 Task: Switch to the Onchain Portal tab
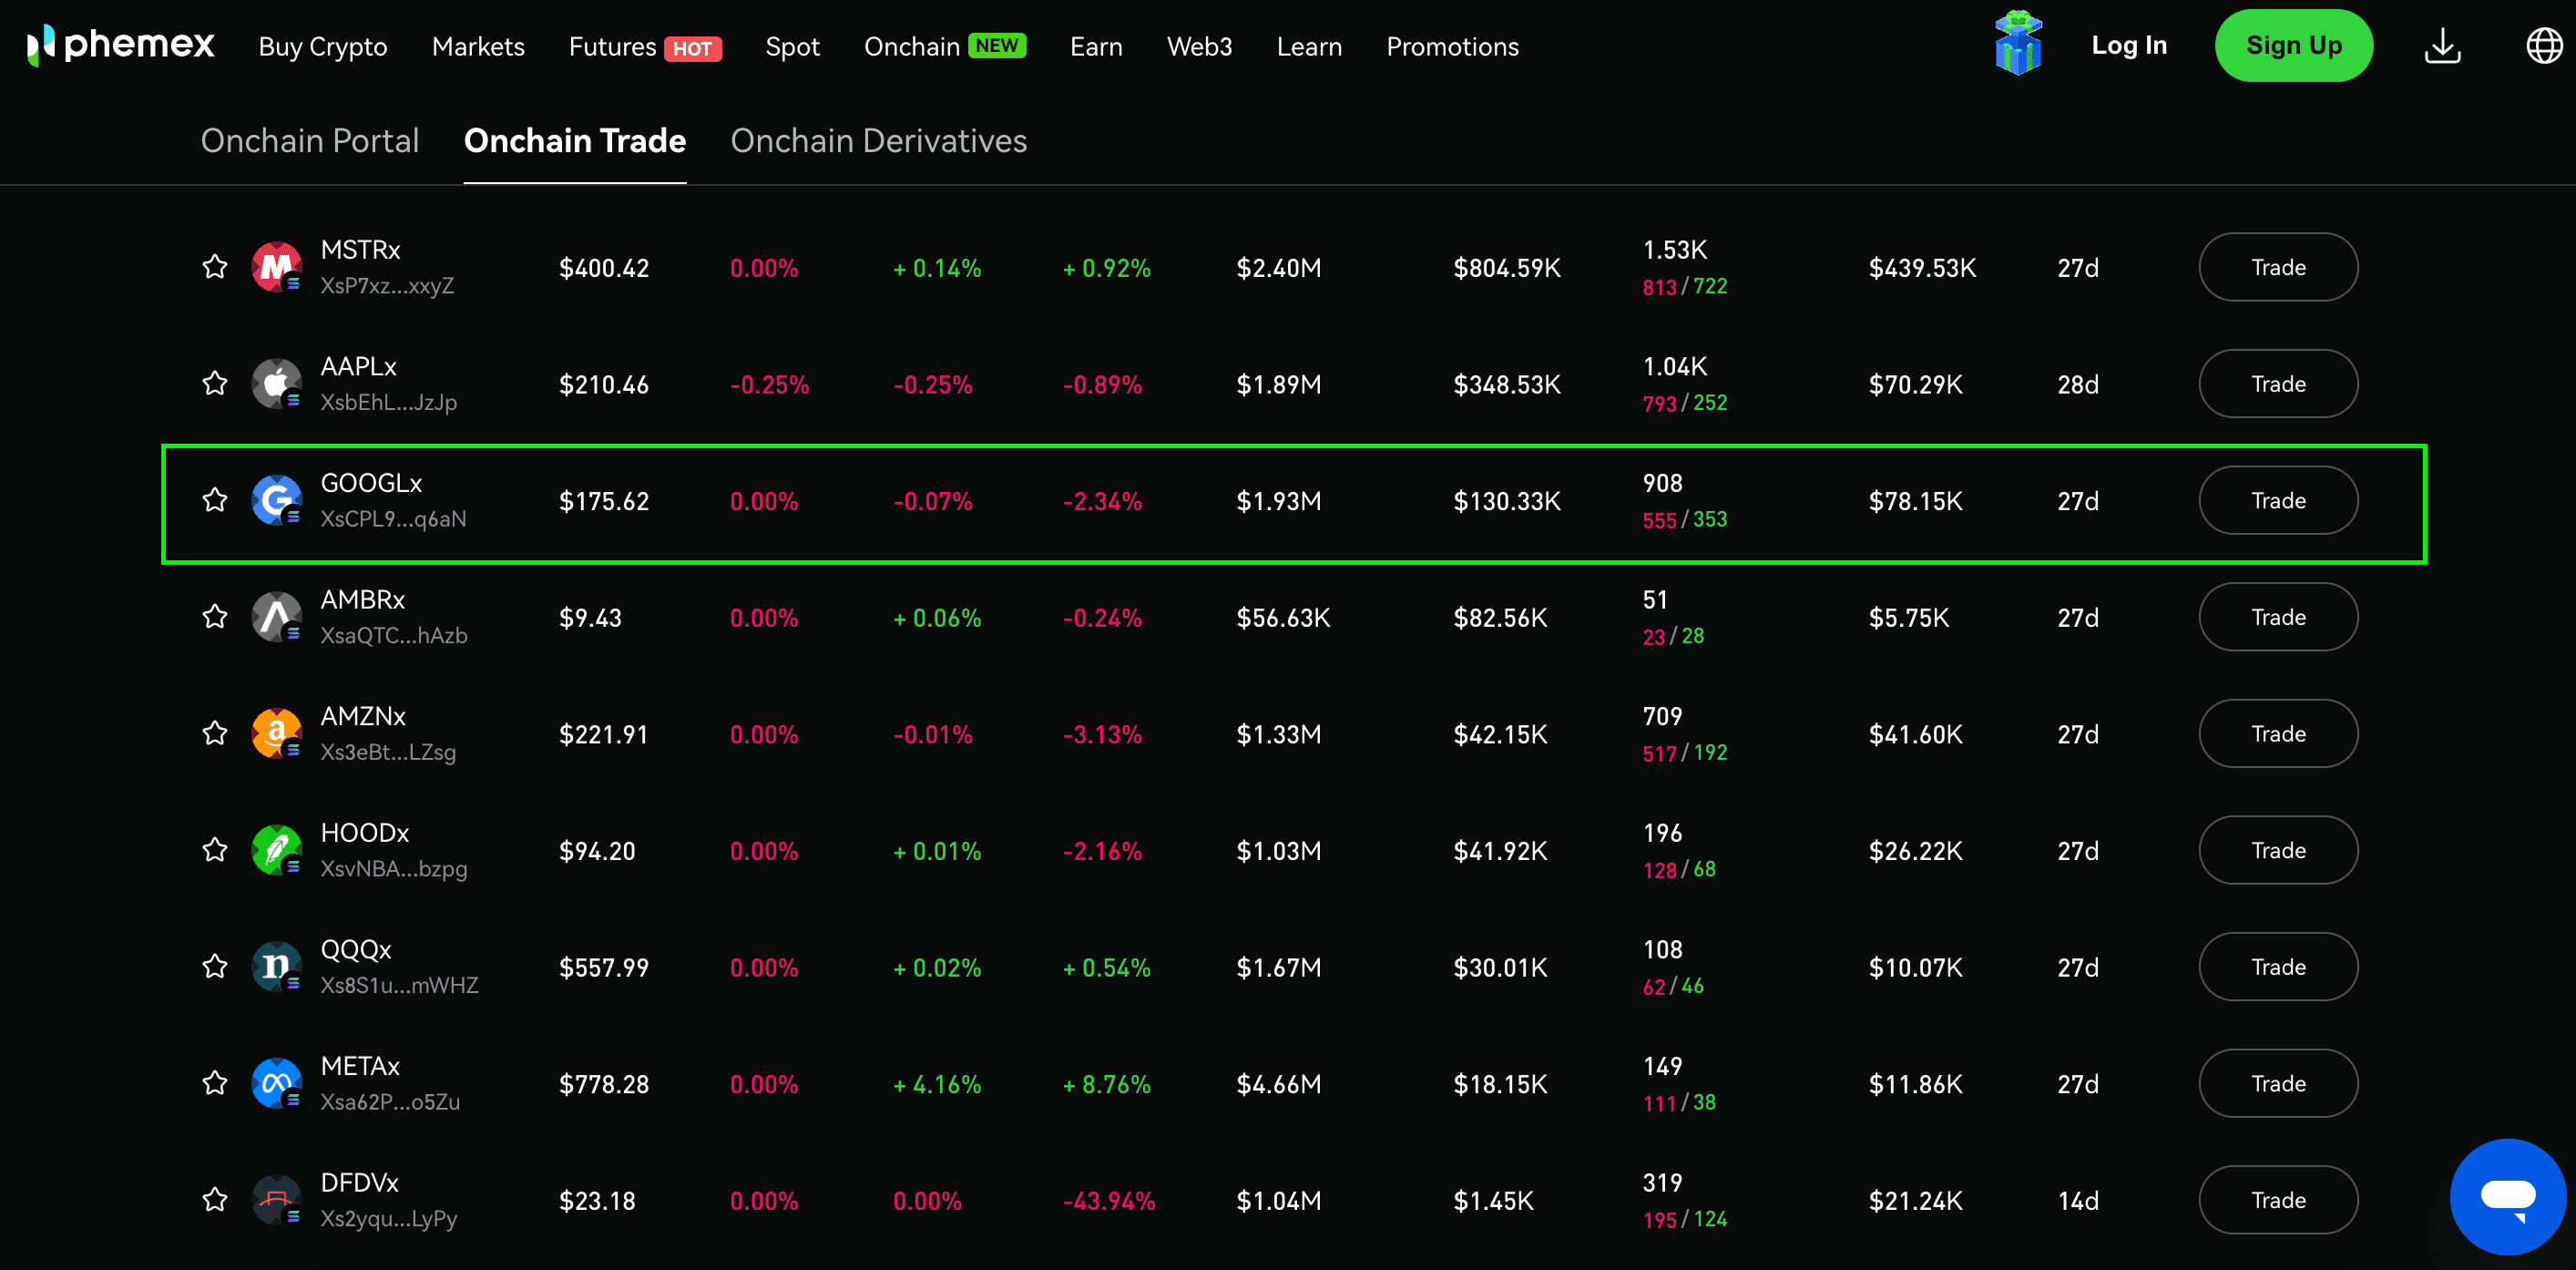point(310,141)
